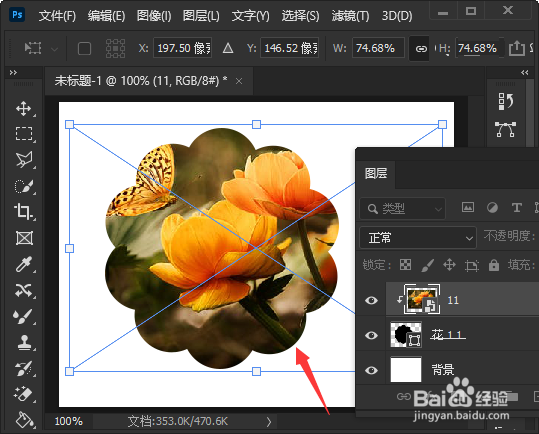
Task: Open 图像(I) menu
Action: pyautogui.click(x=154, y=16)
